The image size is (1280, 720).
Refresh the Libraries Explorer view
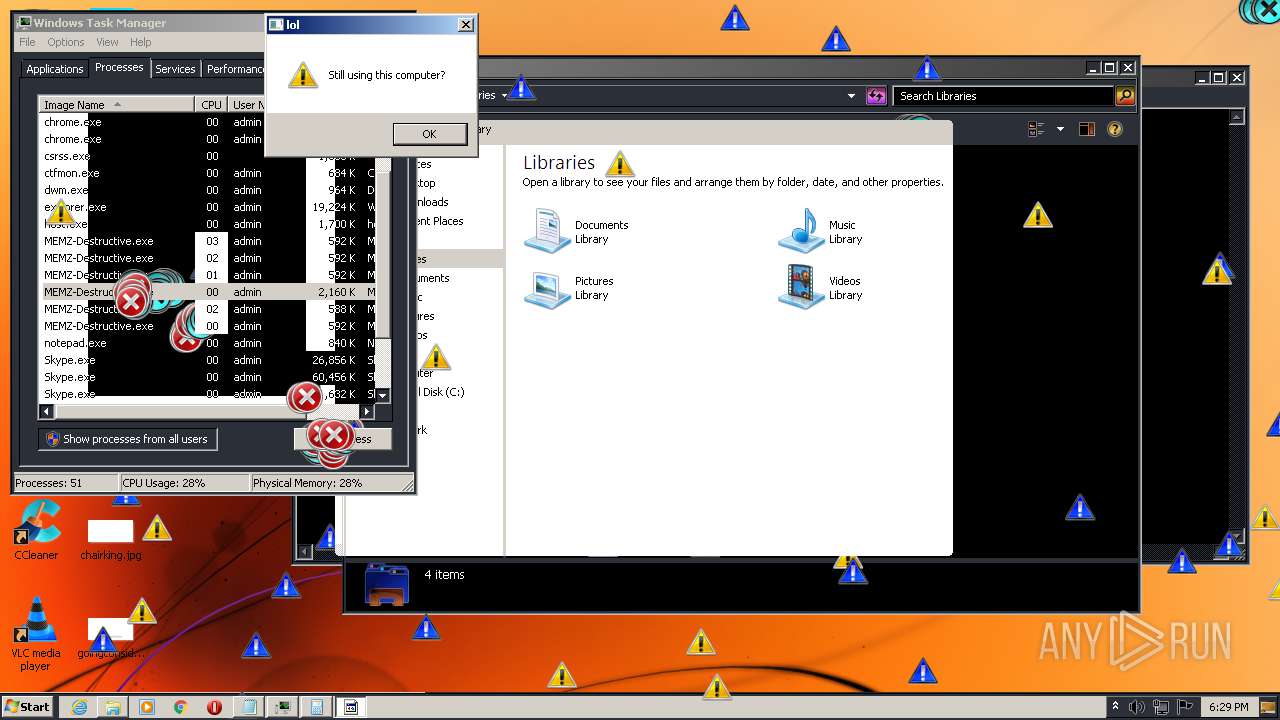click(x=876, y=96)
